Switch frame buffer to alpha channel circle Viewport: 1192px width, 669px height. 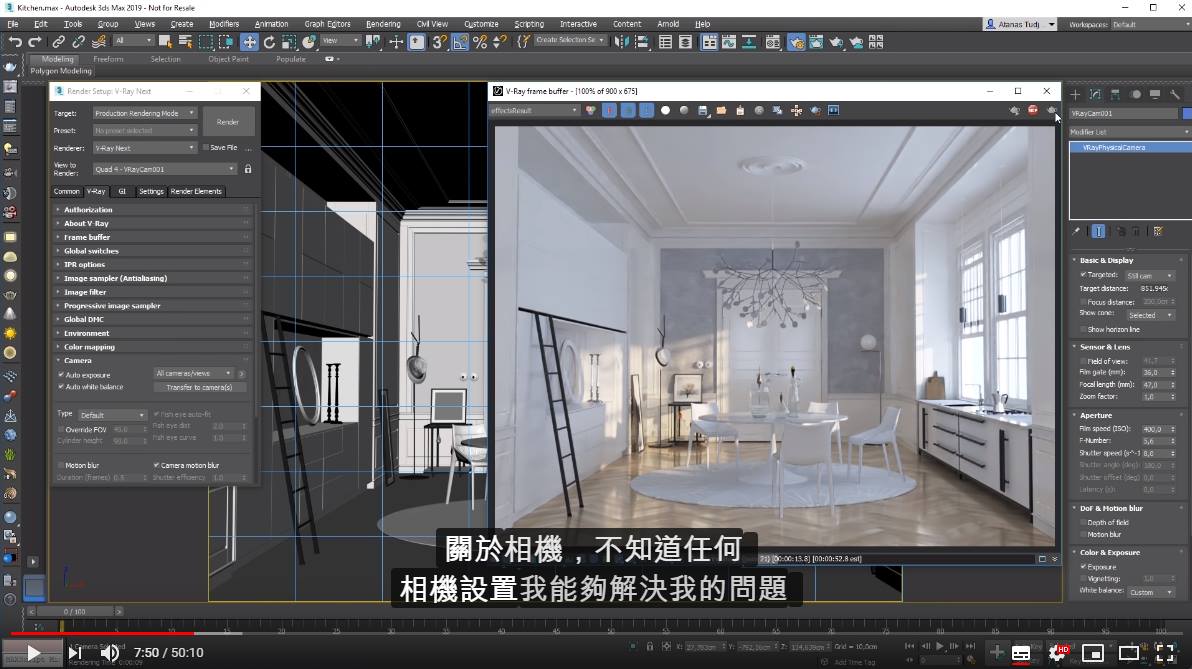[x=665, y=110]
